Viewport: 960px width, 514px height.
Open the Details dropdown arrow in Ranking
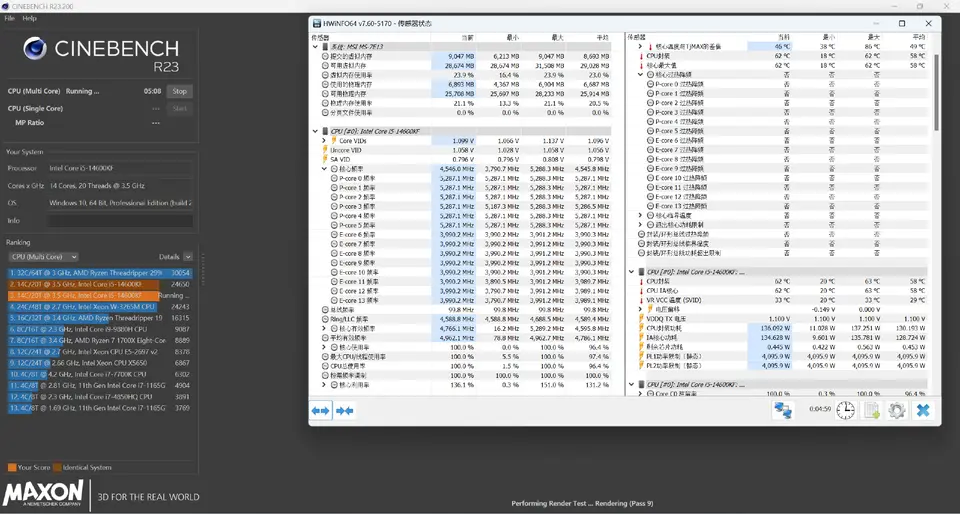tap(188, 257)
